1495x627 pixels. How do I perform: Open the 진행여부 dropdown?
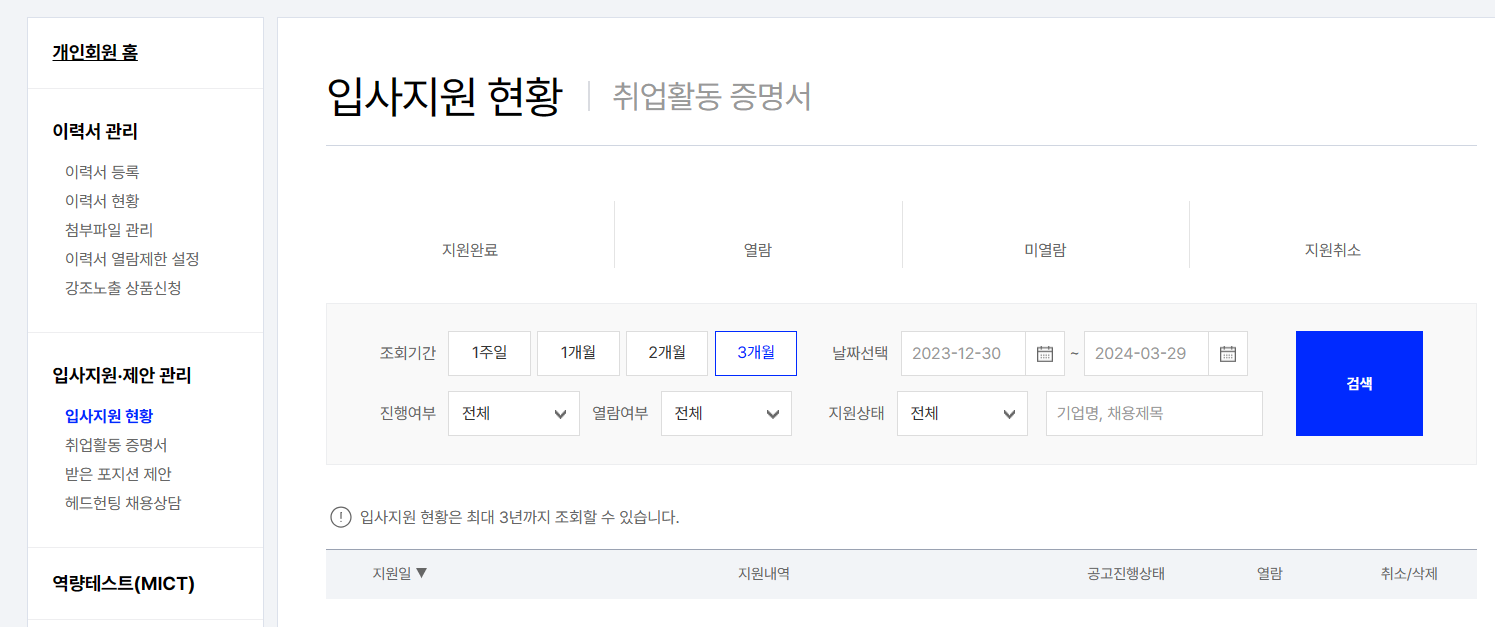(514, 413)
